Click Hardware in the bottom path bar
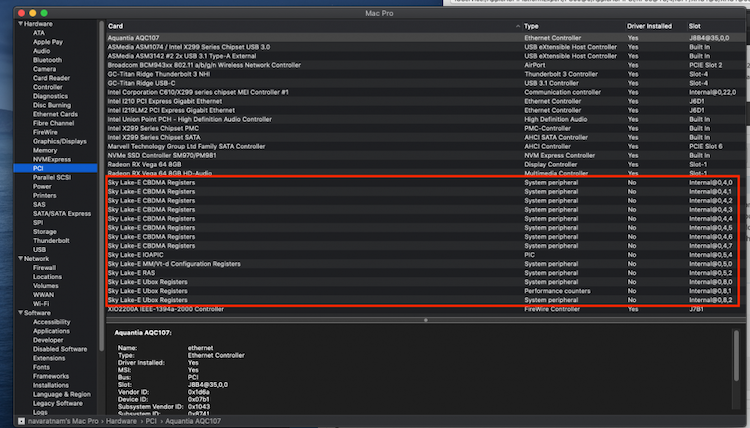The image size is (750, 428). pos(121,421)
